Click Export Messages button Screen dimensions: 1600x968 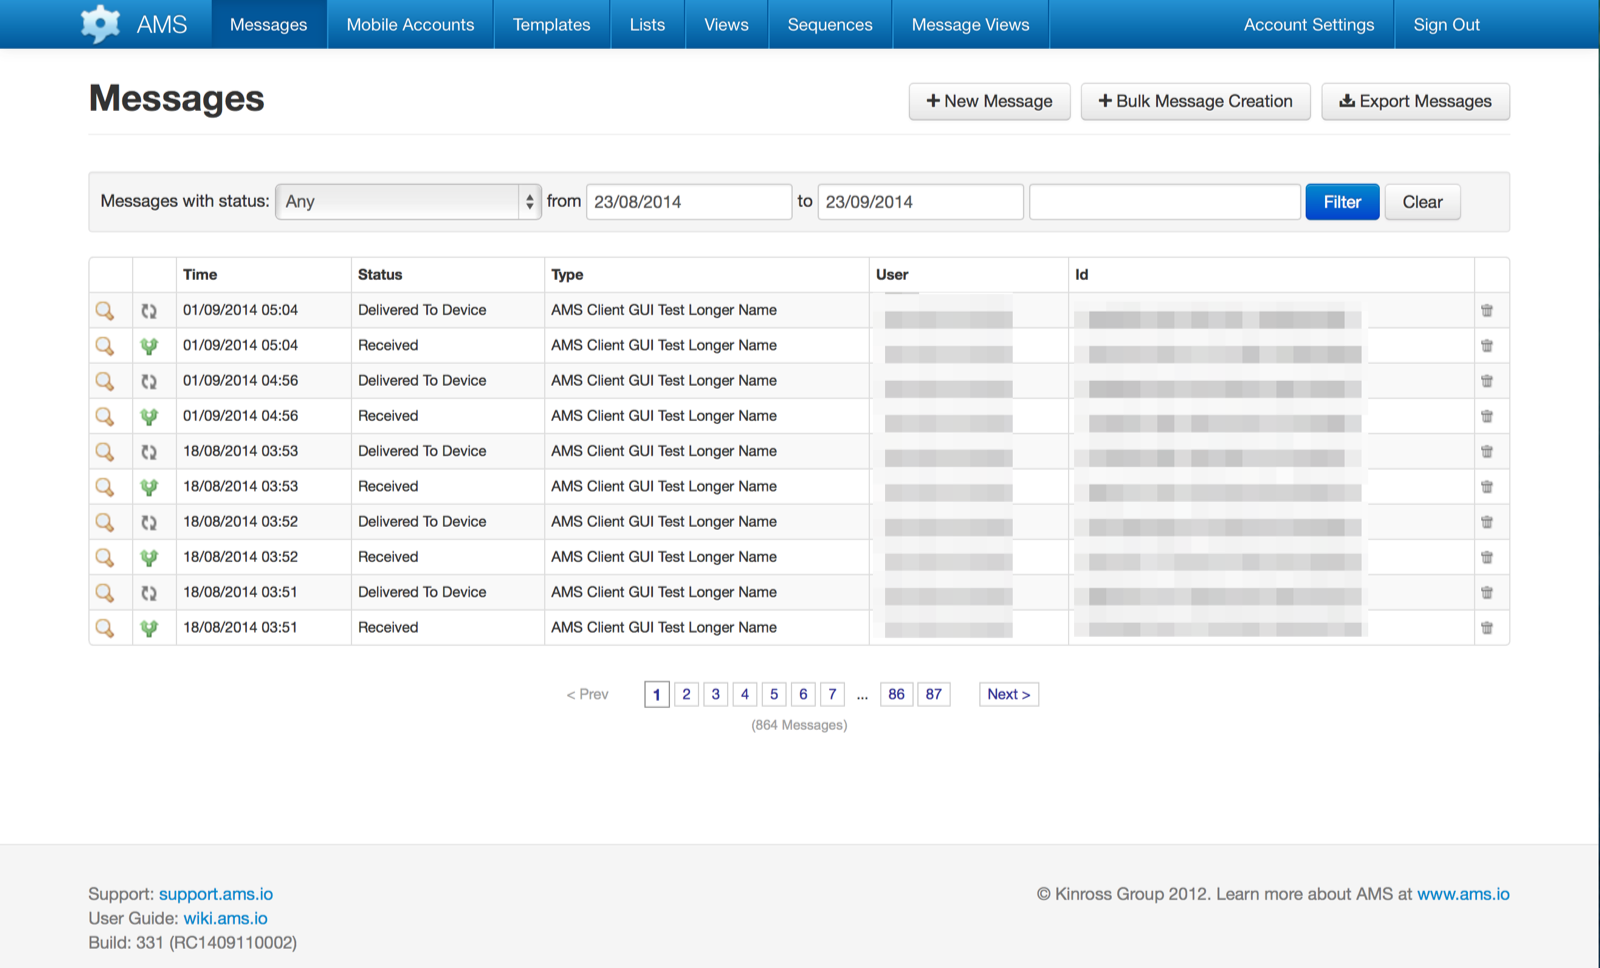tap(1415, 101)
